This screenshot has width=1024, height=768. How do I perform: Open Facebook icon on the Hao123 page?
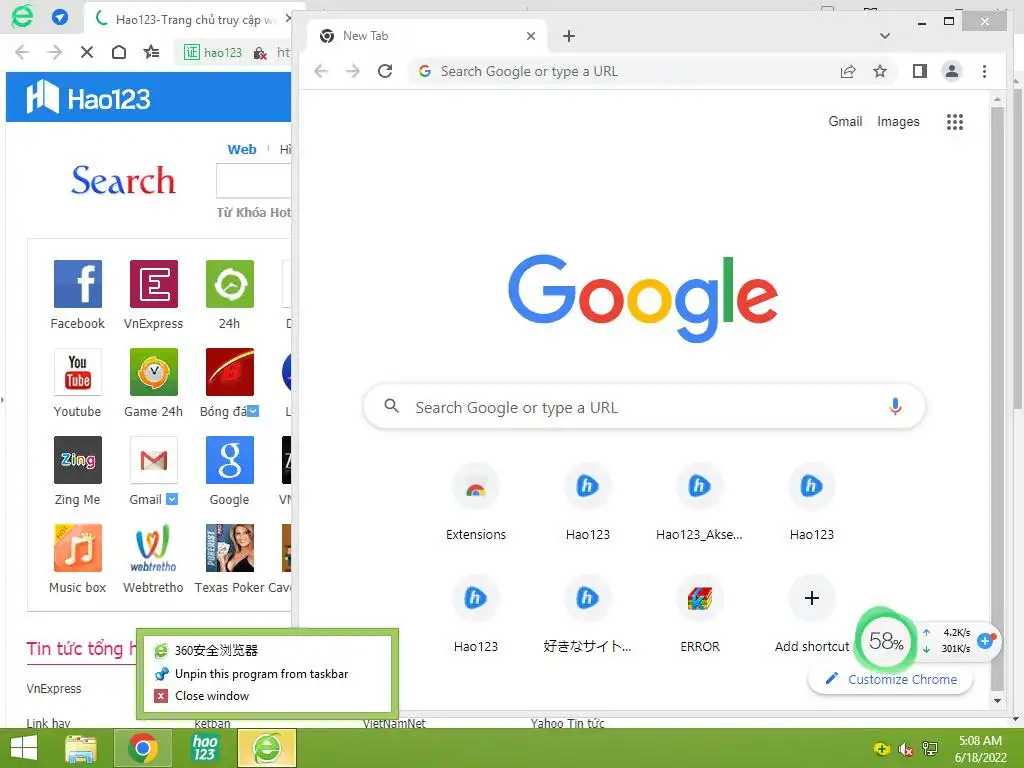click(78, 284)
